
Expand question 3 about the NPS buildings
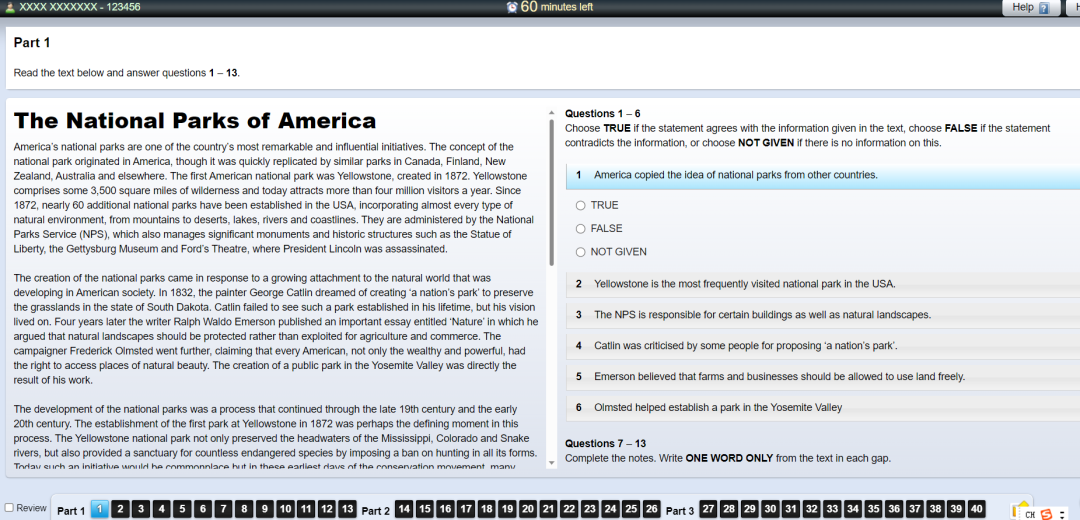[x=822, y=315]
